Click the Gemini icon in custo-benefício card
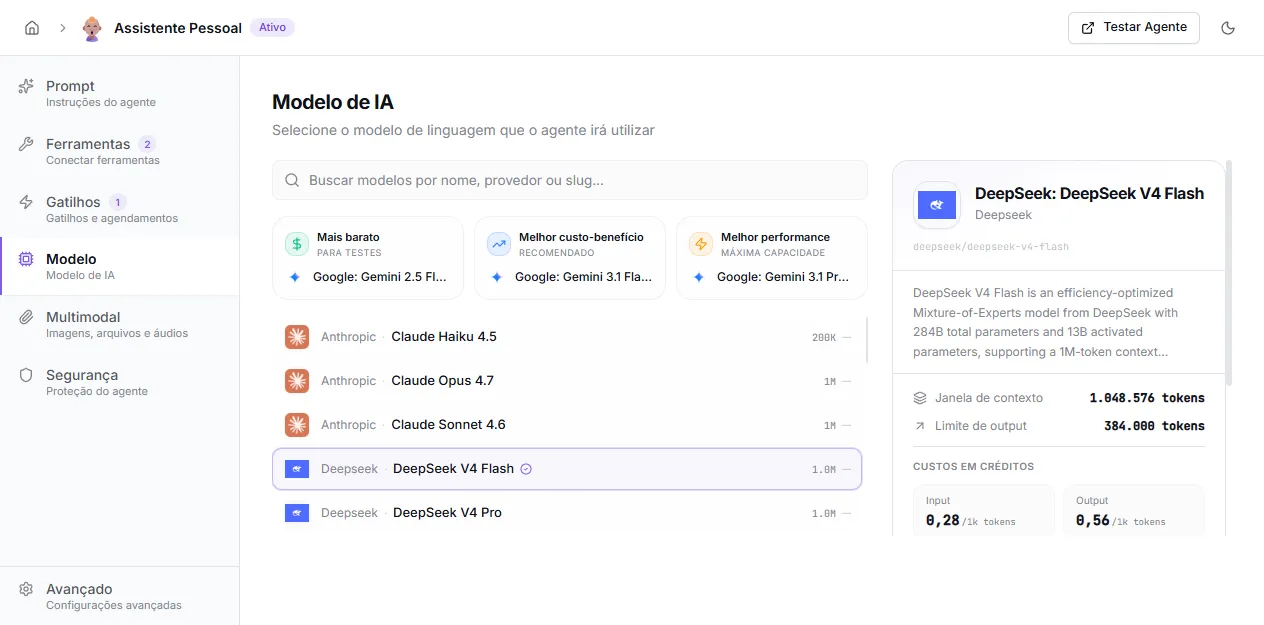The image size is (1264, 625). pos(497,277)
